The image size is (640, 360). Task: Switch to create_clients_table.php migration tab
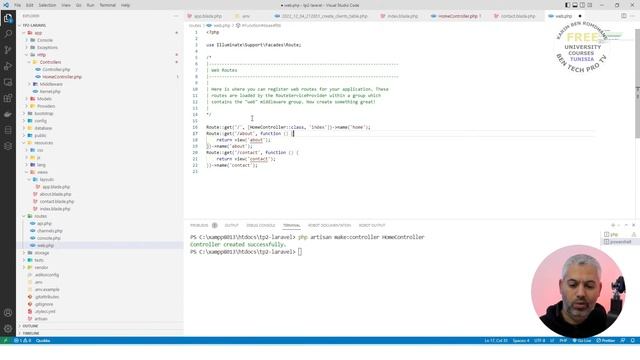(321, 16)
